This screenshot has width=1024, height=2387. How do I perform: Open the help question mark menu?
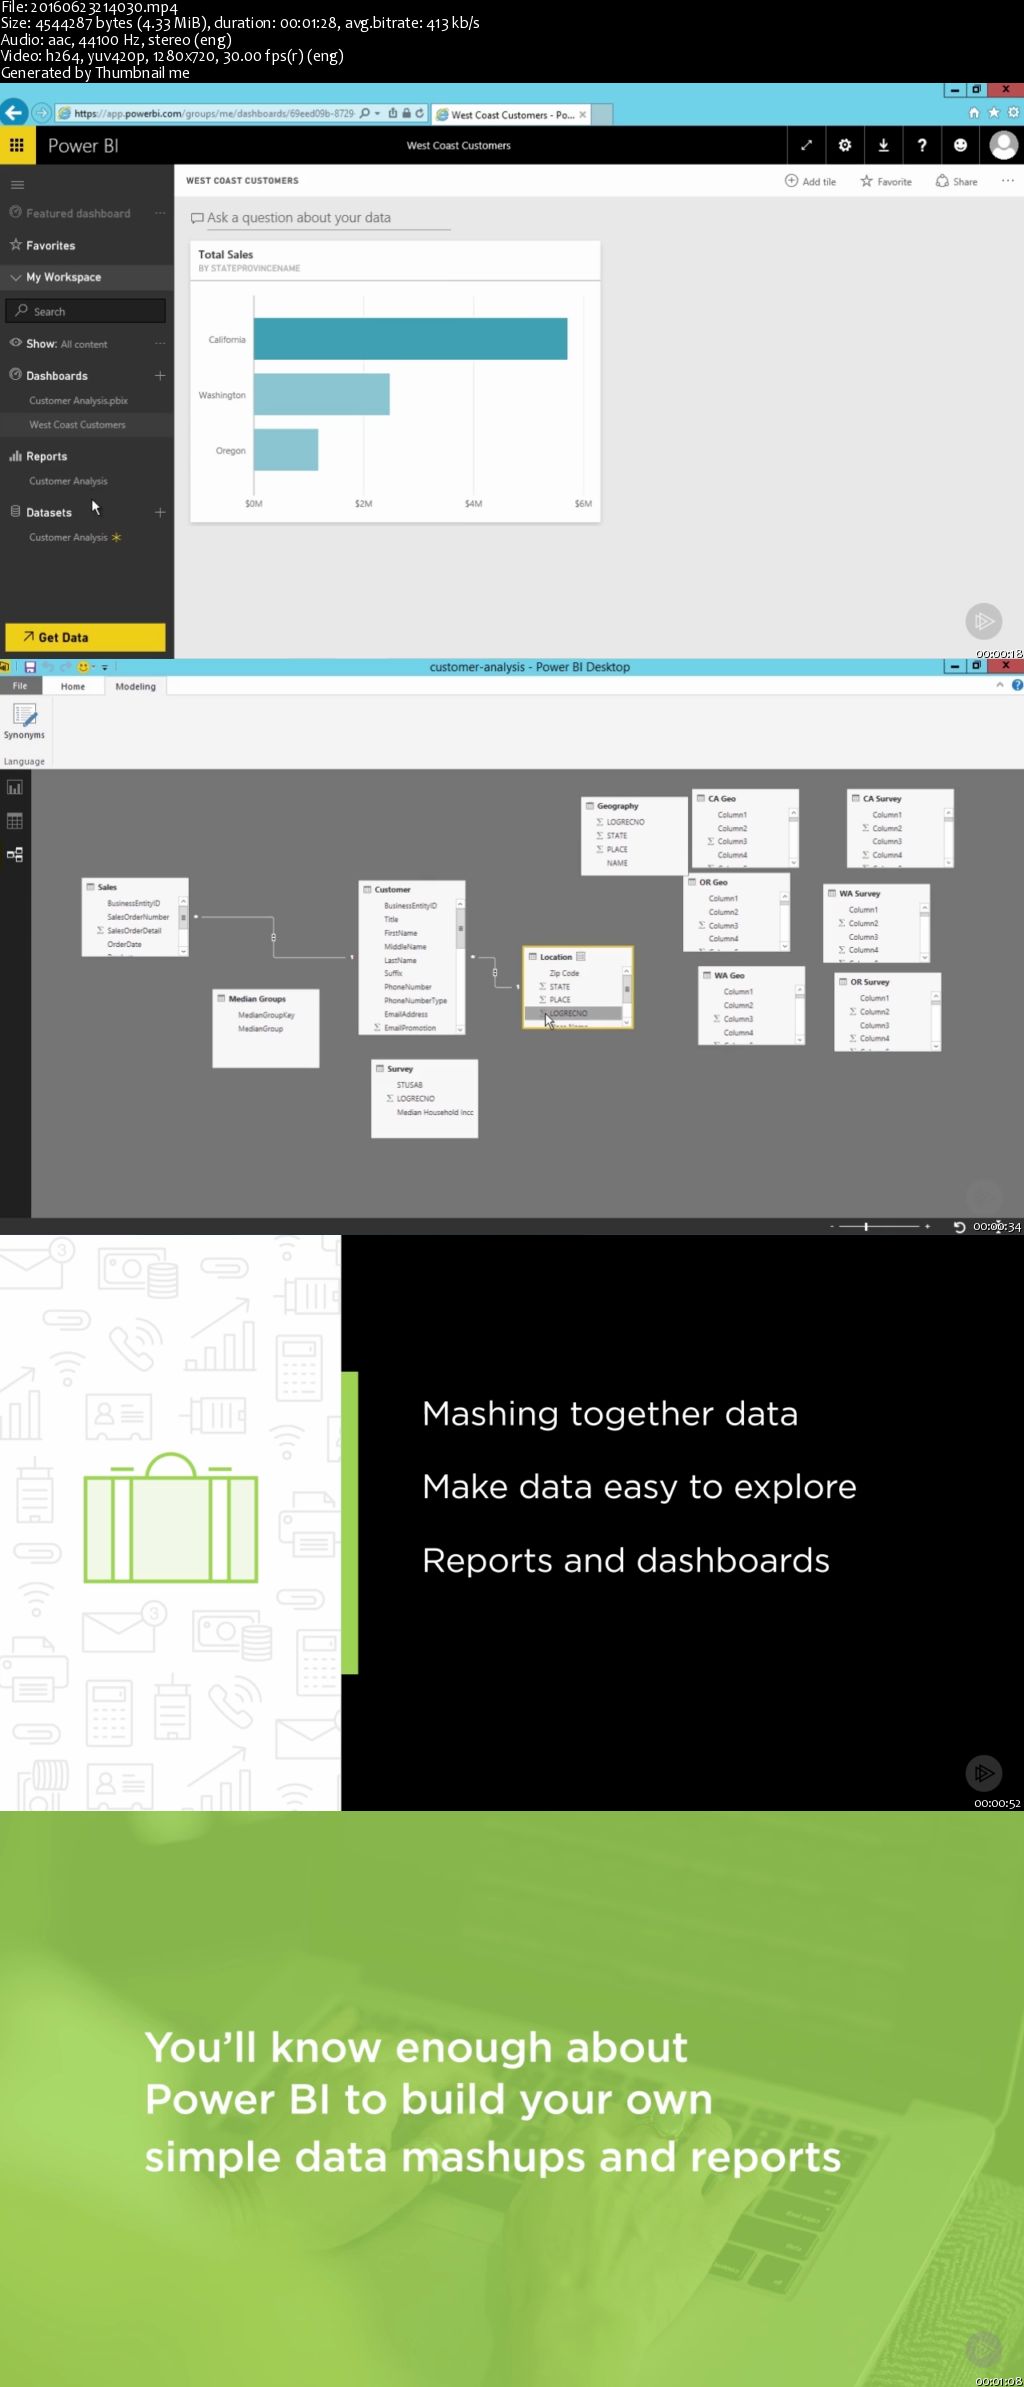tap(922, 145)
